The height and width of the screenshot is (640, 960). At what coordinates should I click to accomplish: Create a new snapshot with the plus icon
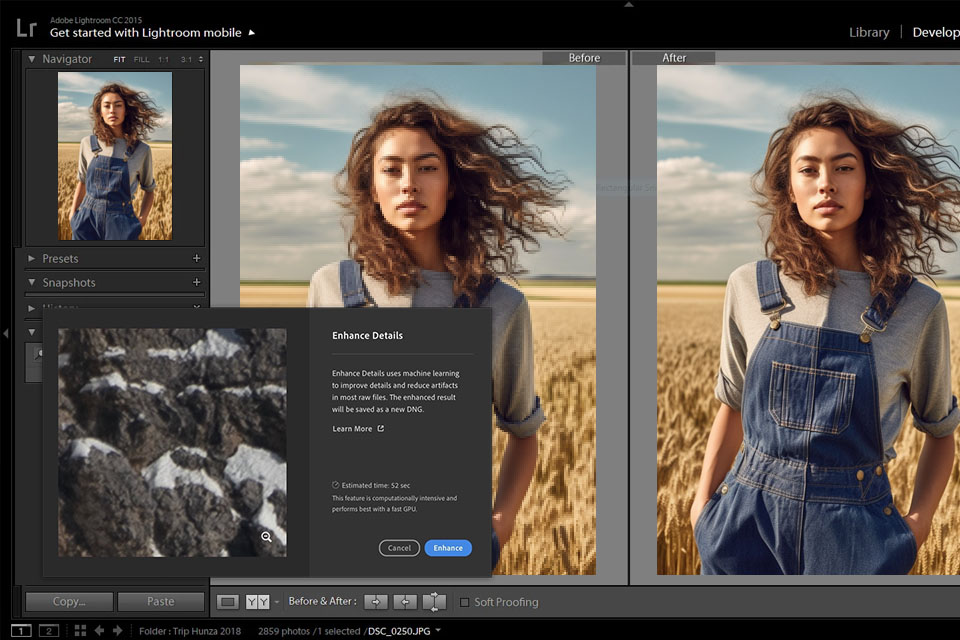click(x=197, y=282)
